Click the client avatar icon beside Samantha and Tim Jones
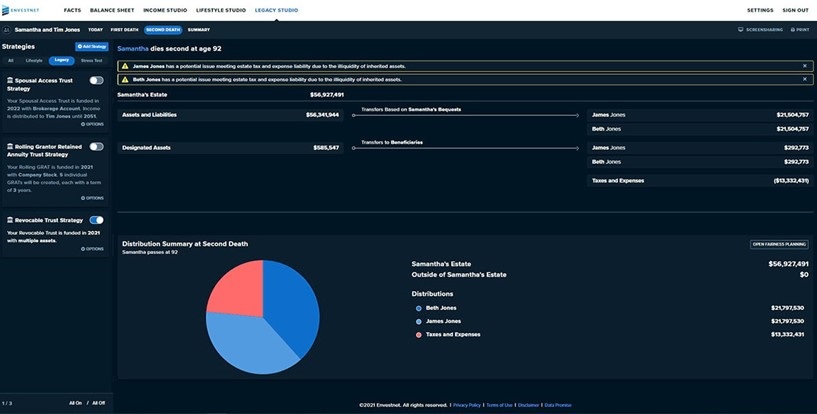Image resolution: width=817 pixels, height=414 pixels. coord(6,30)
